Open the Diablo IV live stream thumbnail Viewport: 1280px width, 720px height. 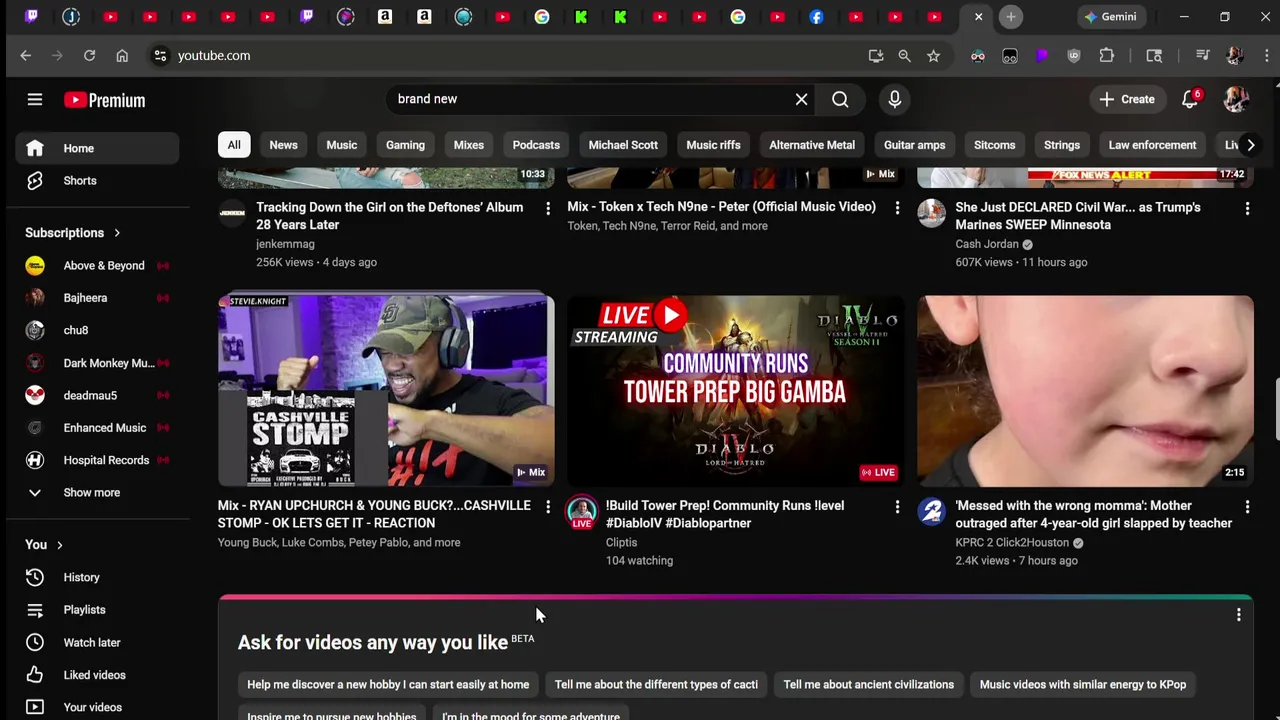(735, 390)
